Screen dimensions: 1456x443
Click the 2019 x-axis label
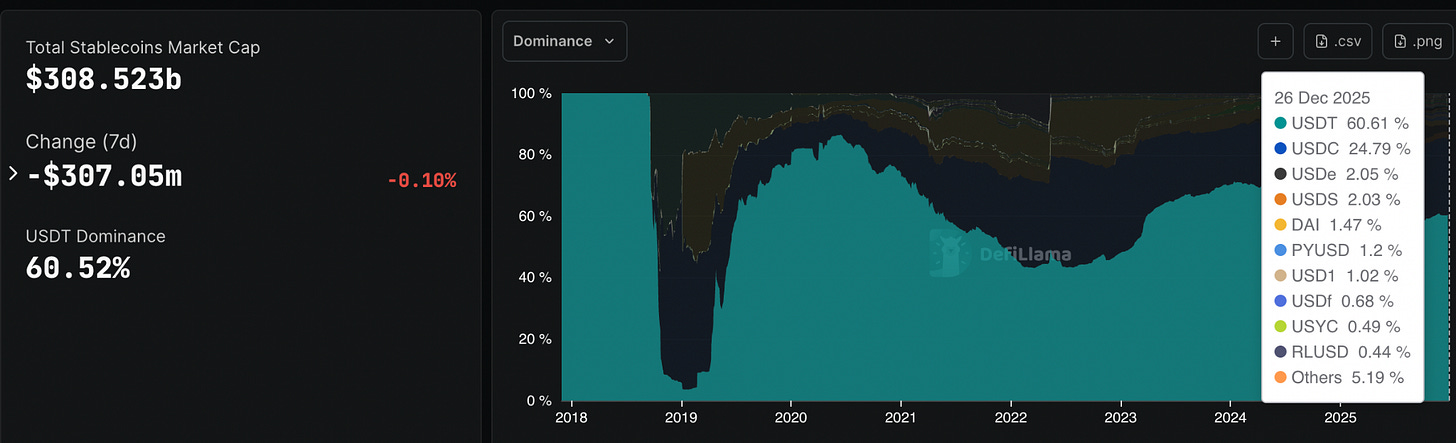pos(681,417)
